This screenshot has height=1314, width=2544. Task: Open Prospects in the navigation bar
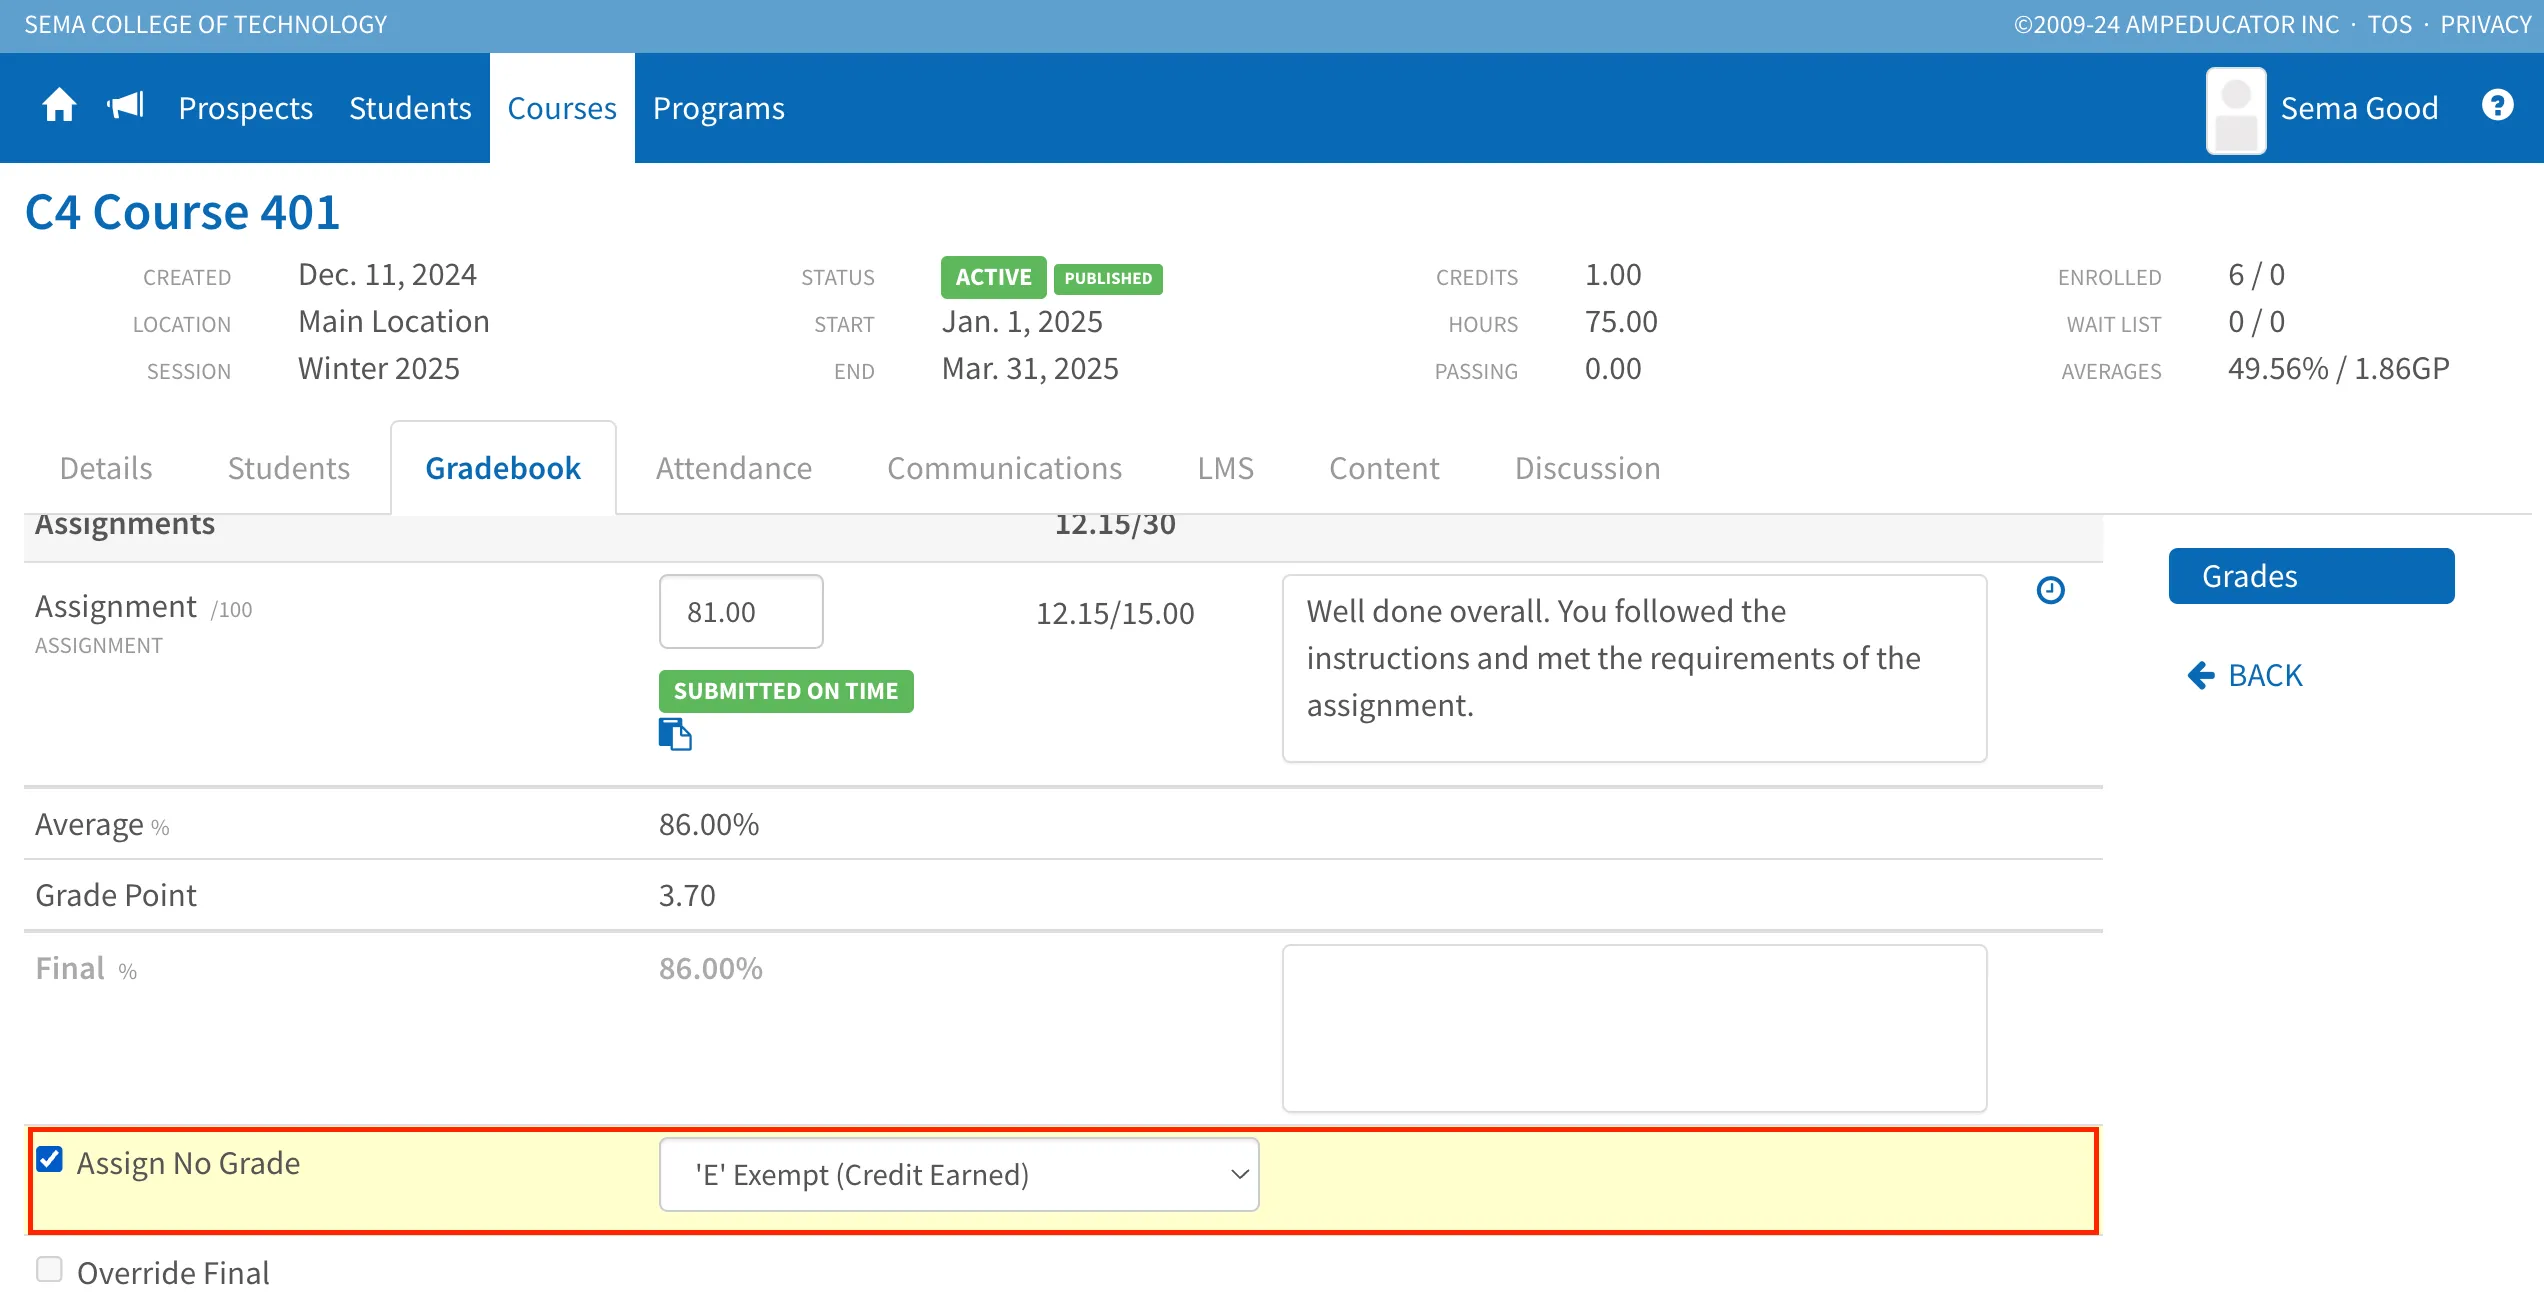coord(246,108)
